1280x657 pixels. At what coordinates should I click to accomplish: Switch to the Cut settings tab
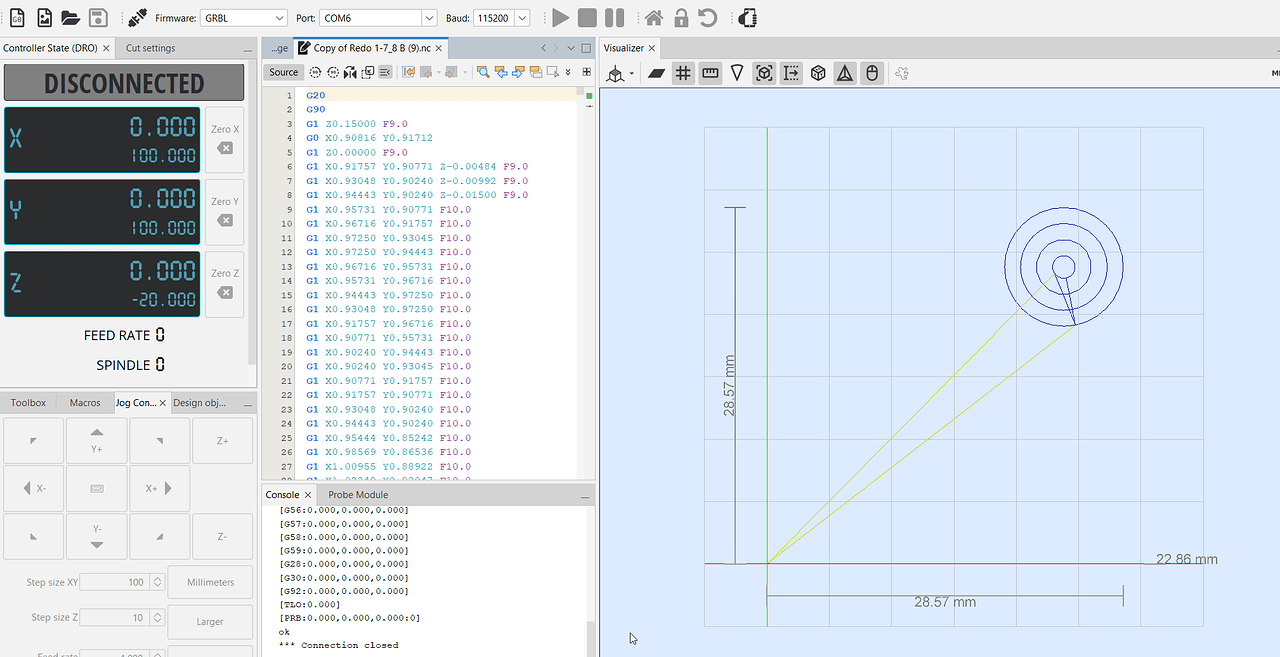(150, 48)
